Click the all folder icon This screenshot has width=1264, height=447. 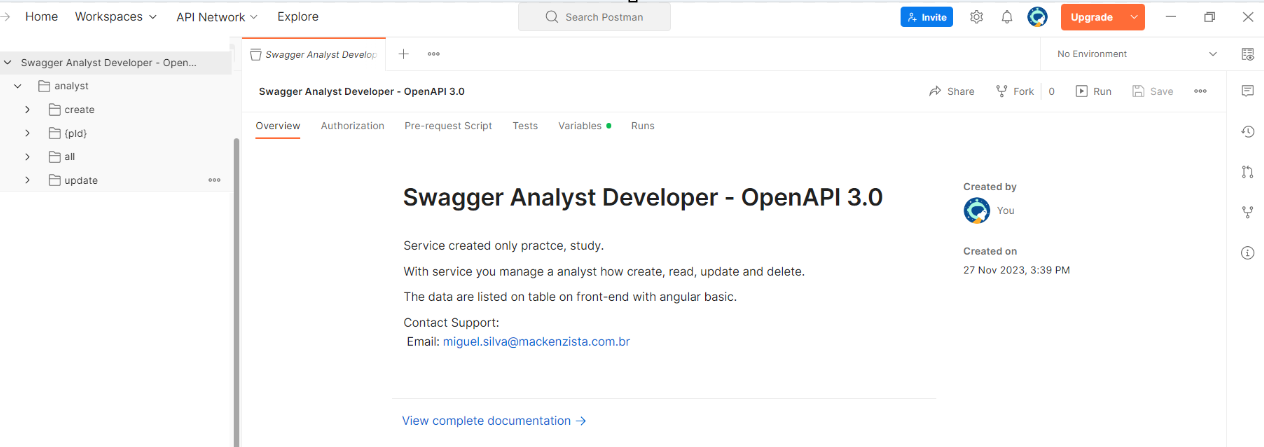click(x=55, y=156)
